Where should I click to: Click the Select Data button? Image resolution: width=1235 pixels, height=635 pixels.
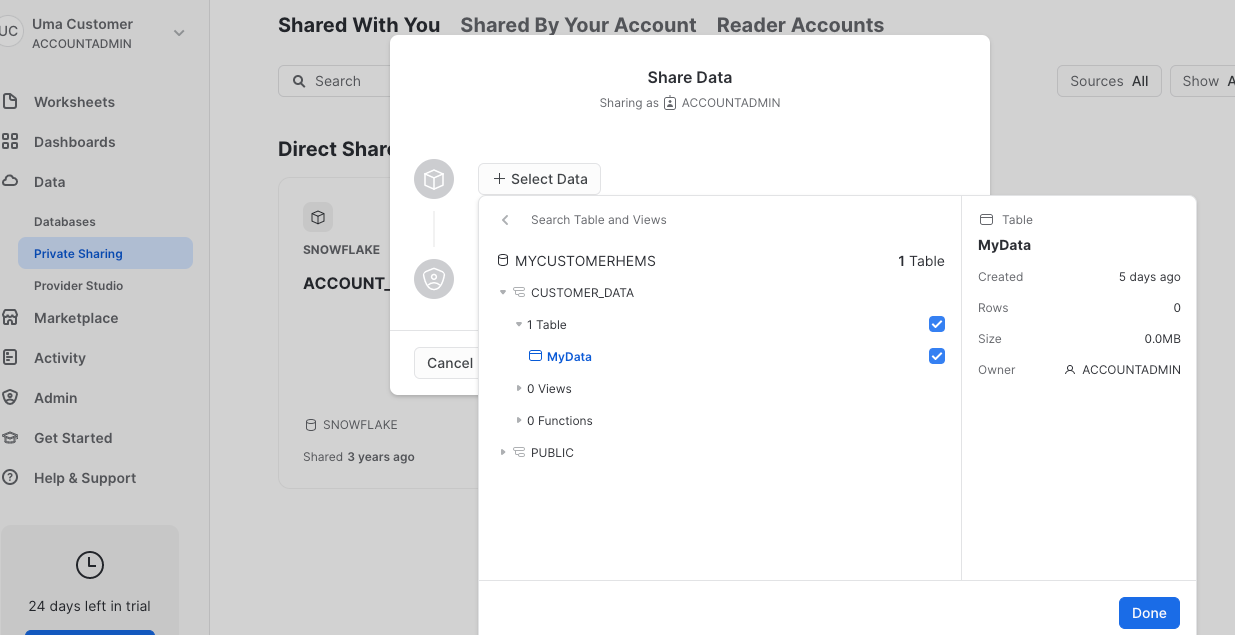tap(539, 179)
